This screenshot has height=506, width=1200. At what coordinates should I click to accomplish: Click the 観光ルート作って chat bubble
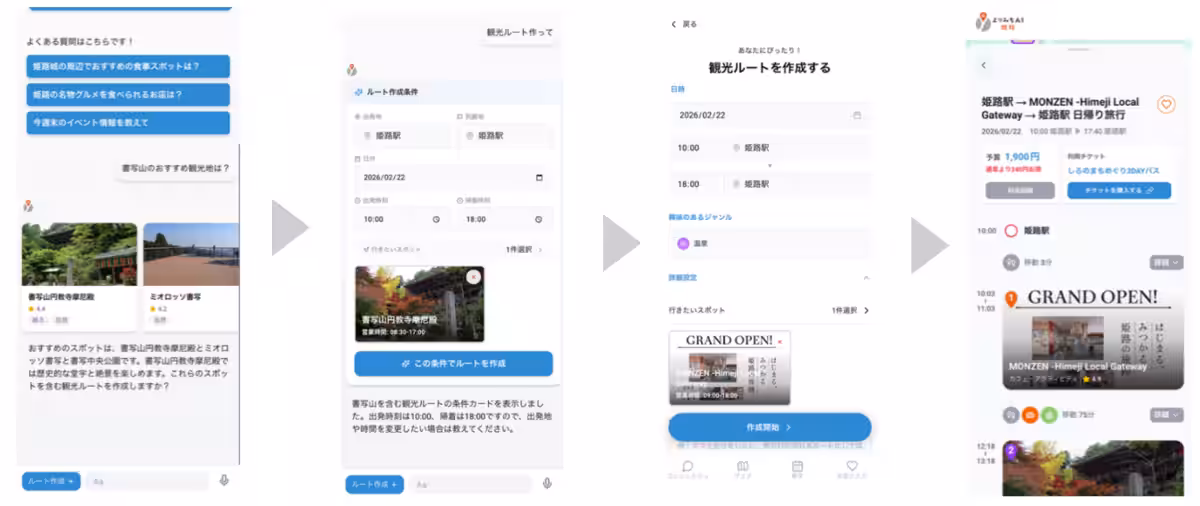coord(519,33)
